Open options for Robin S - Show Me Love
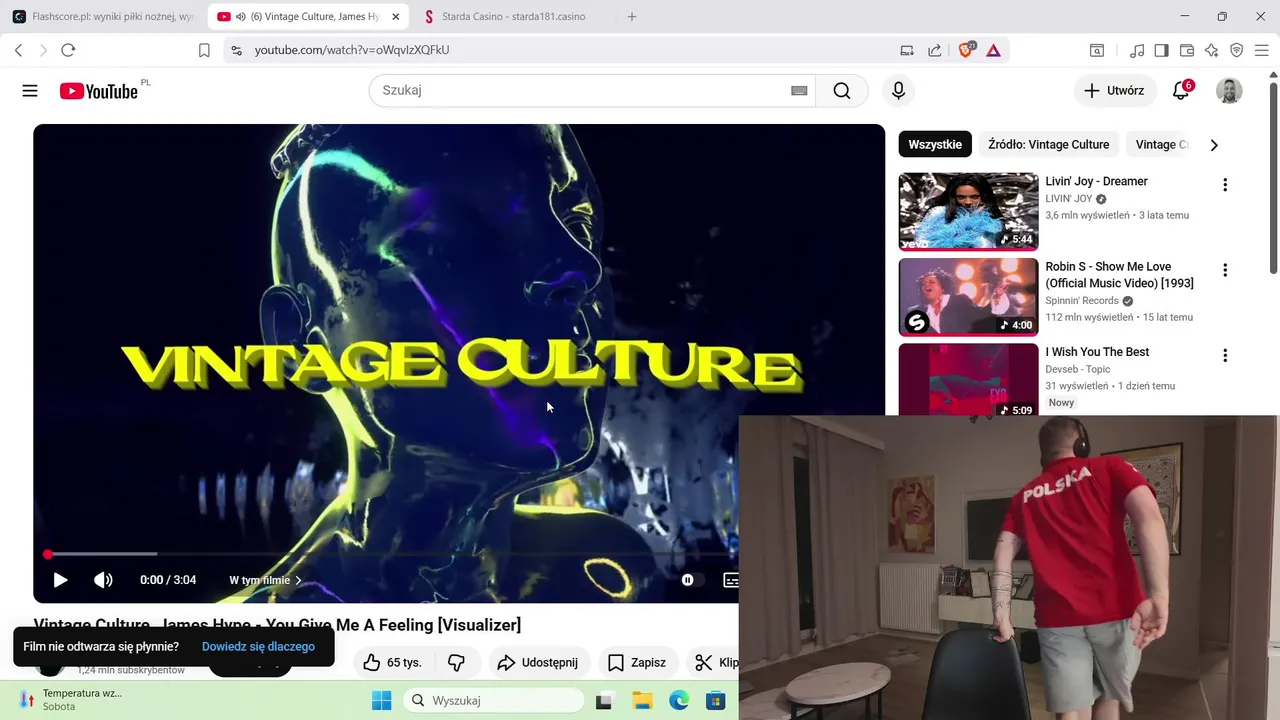Screen dimensions: 1280x720 [1225, 270]
